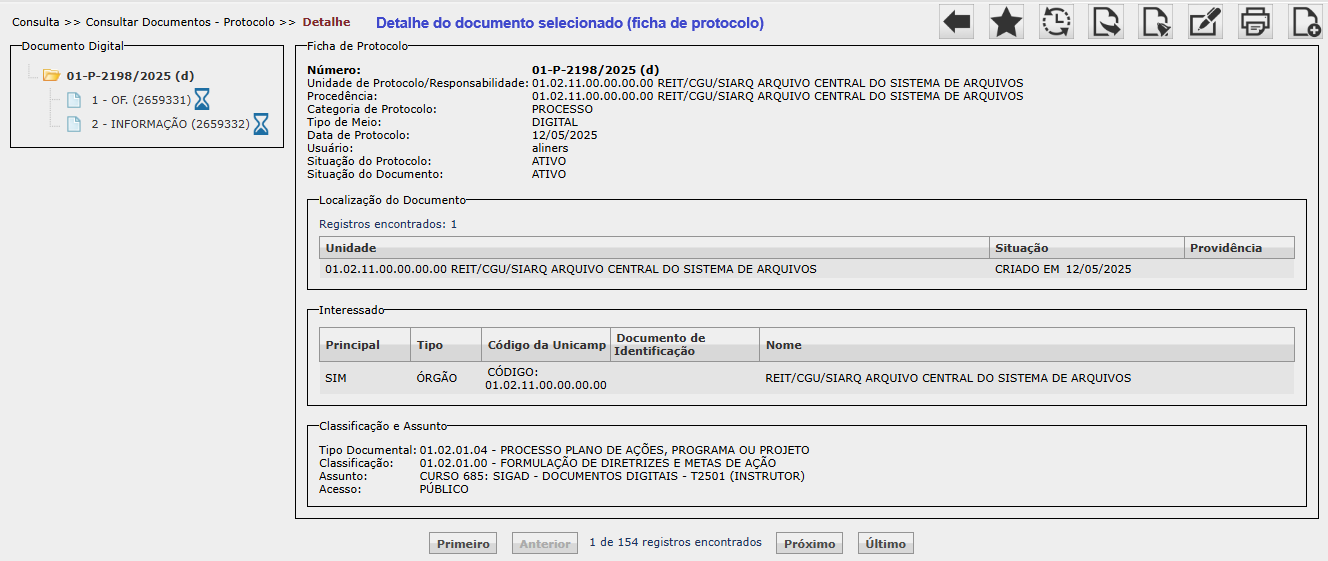Viewport: 1328px width, 561px height.
Task: Open history via the clock icon
Action: point(1056,21)
